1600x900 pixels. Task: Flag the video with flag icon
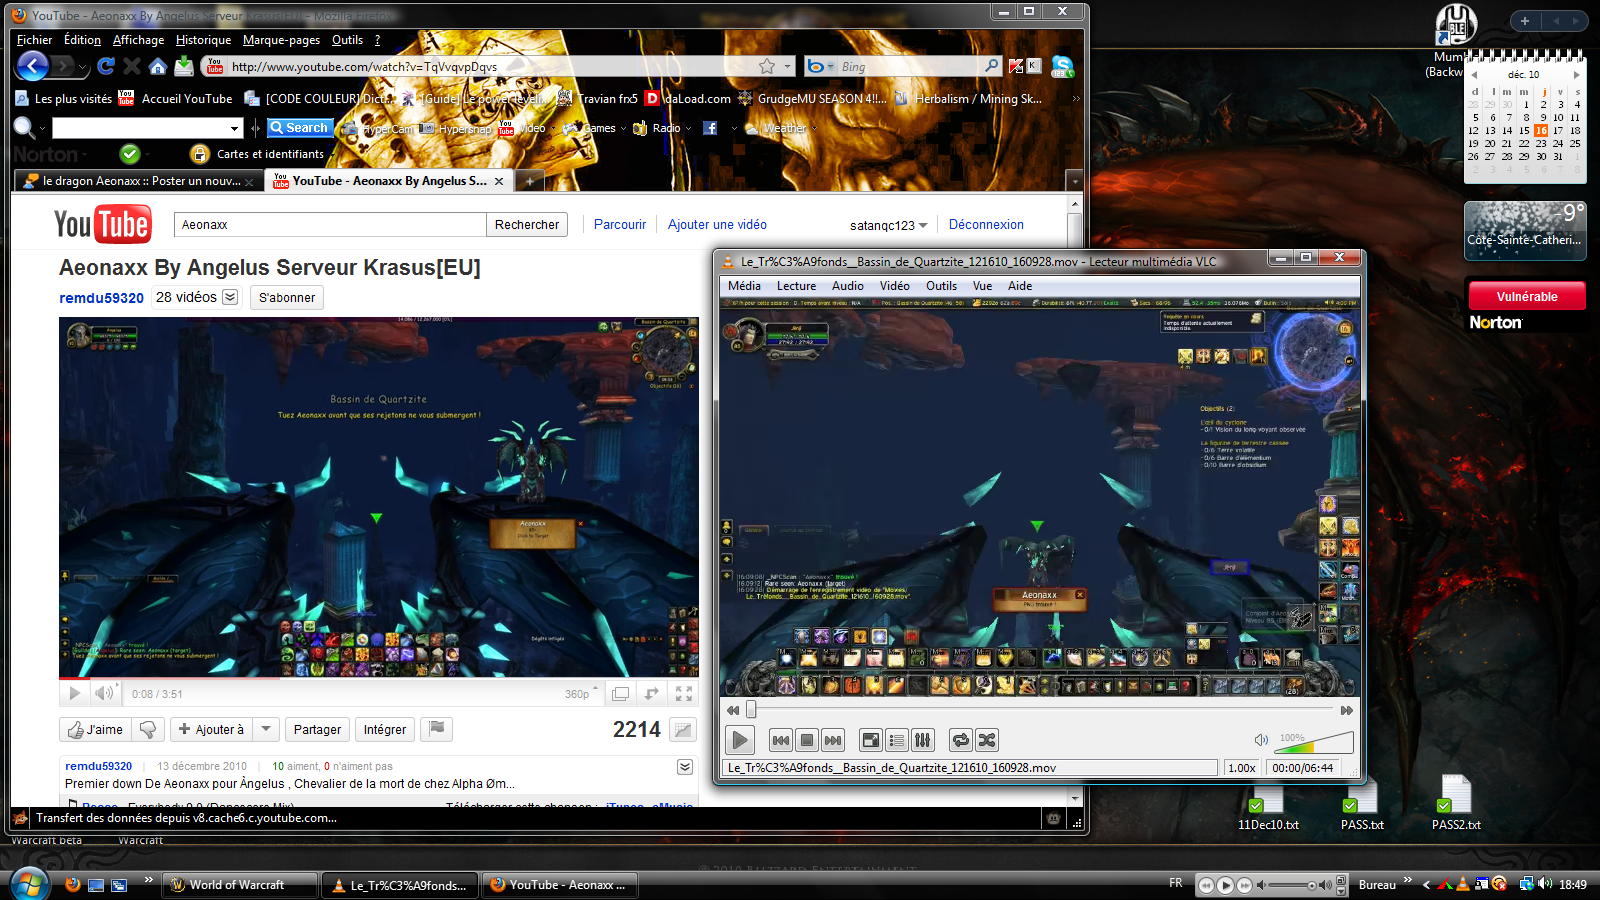[x=437, y=730]
